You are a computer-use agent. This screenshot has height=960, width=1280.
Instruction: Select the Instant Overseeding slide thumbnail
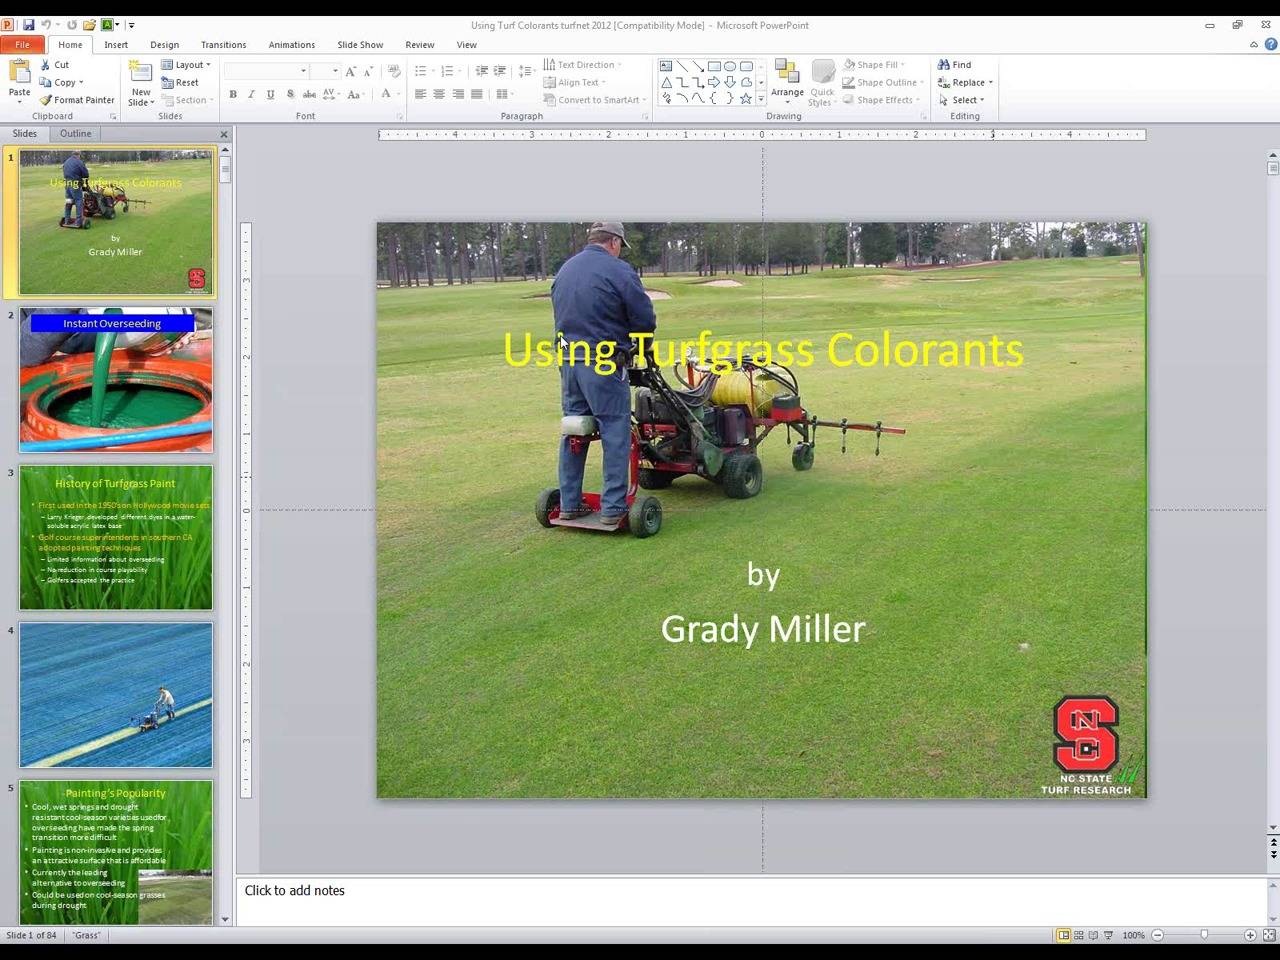coord(116,380)
